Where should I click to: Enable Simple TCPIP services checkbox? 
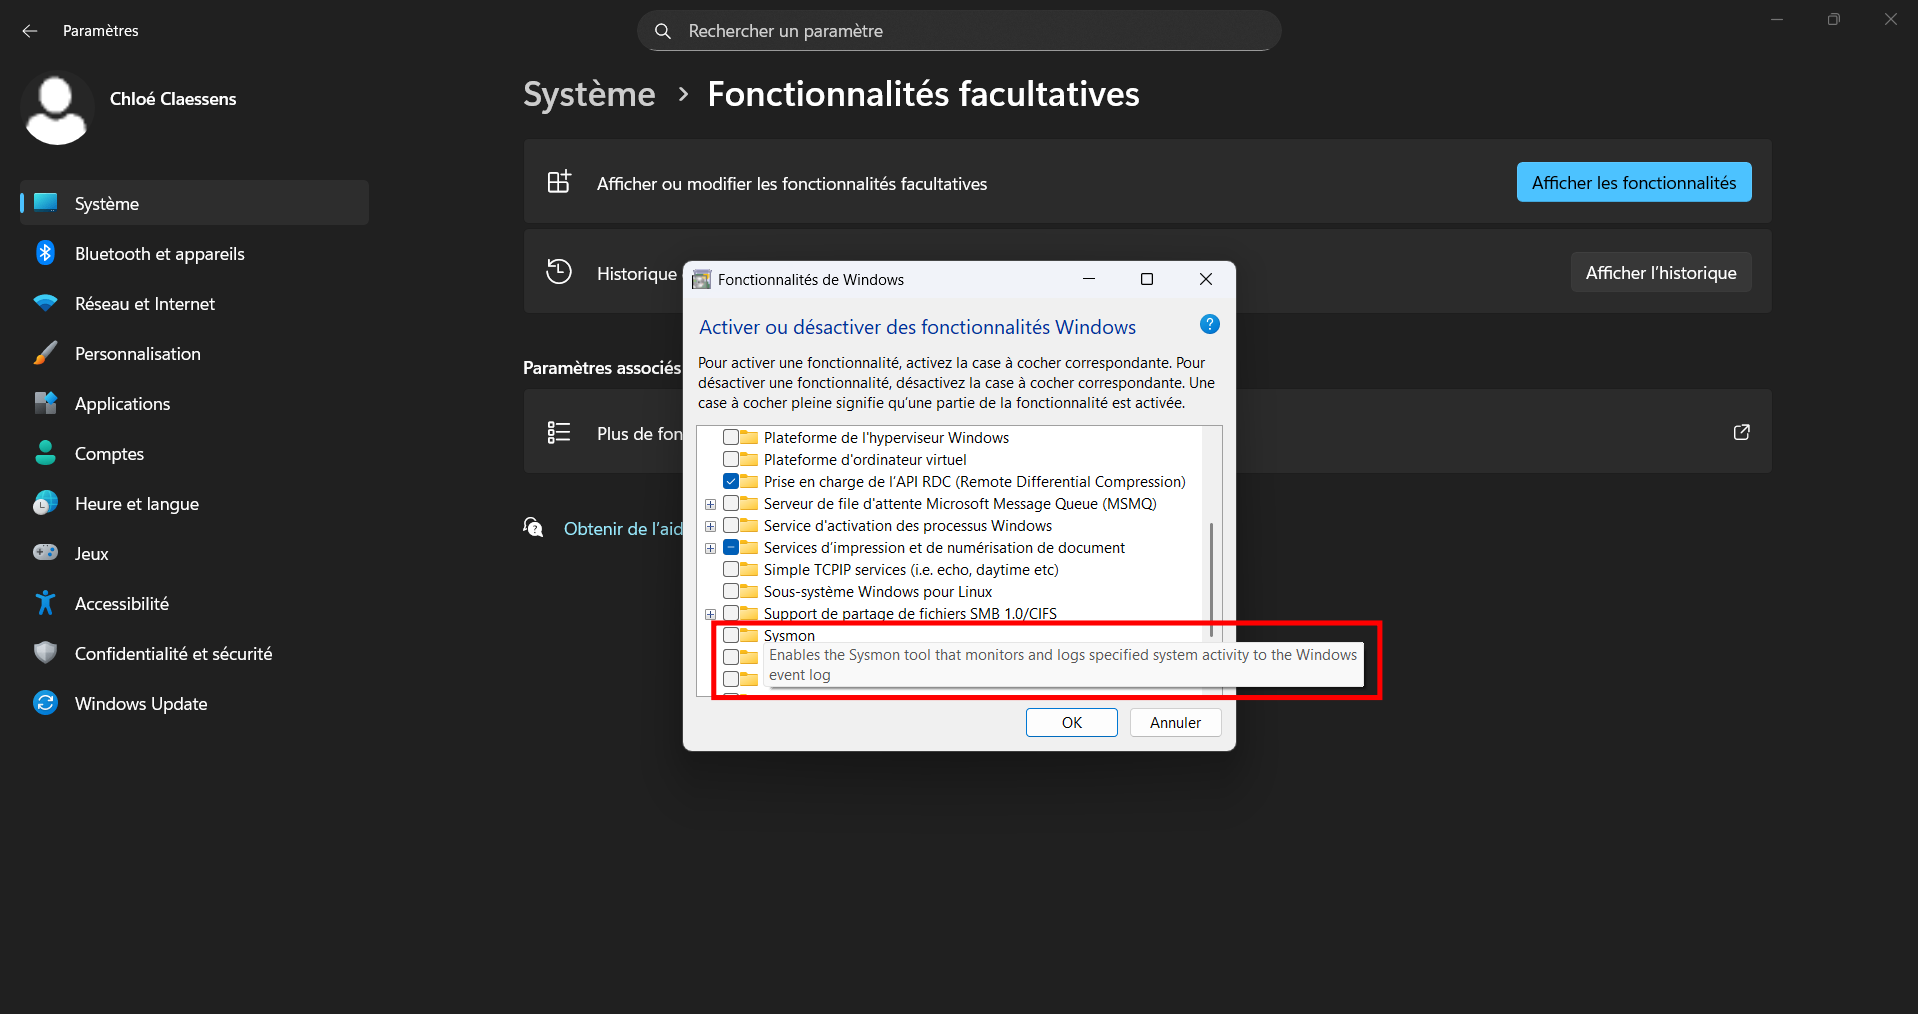tap(731, 569)
